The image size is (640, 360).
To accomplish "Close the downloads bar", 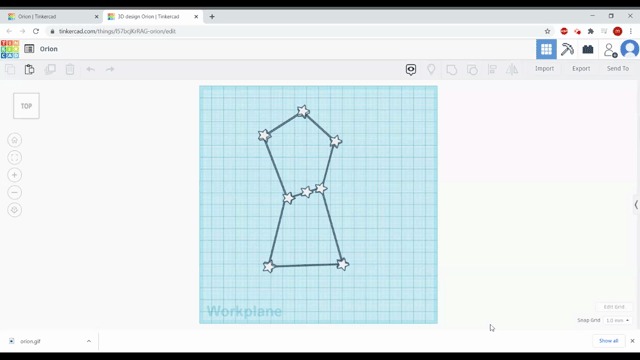I will click(x=632, y=341).
